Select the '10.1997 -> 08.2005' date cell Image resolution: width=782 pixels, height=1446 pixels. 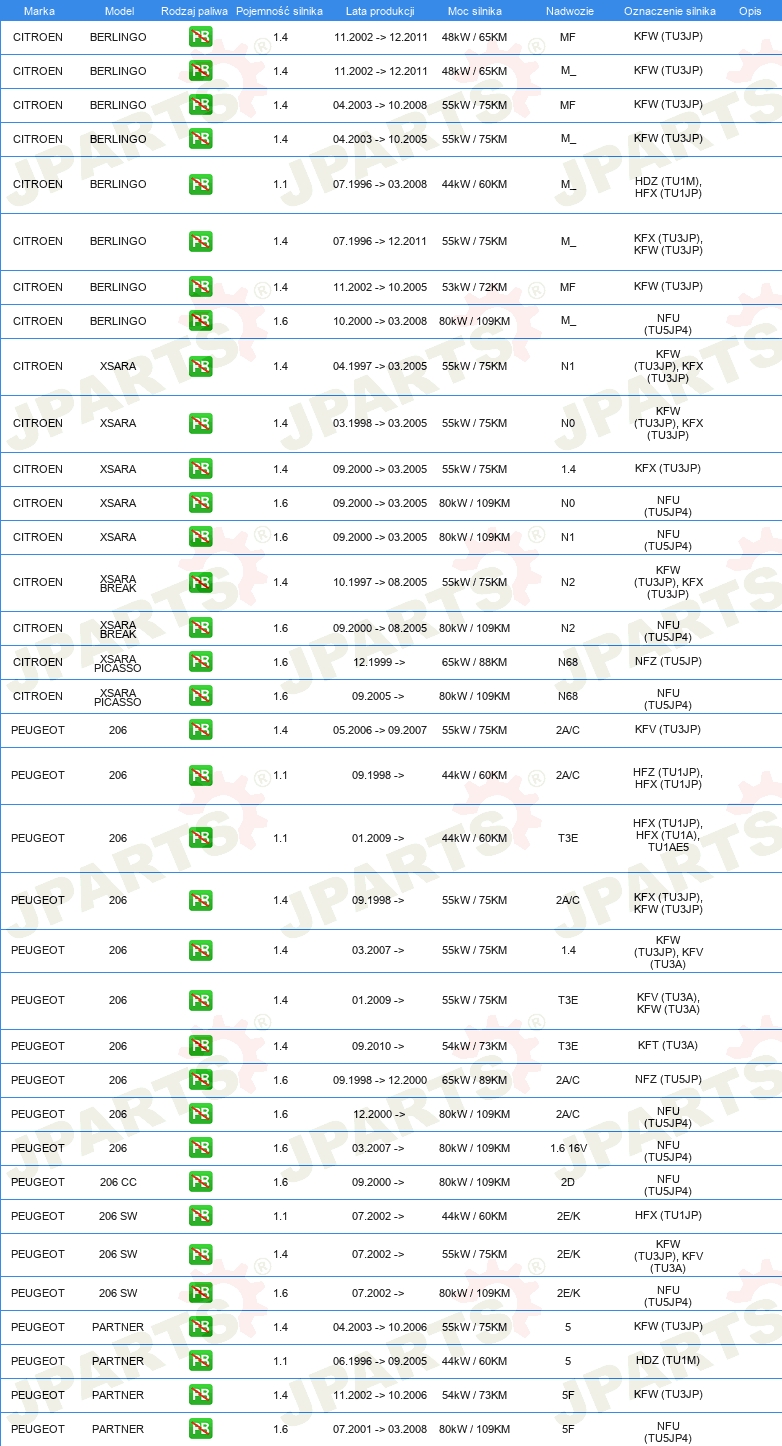point(380,582)
